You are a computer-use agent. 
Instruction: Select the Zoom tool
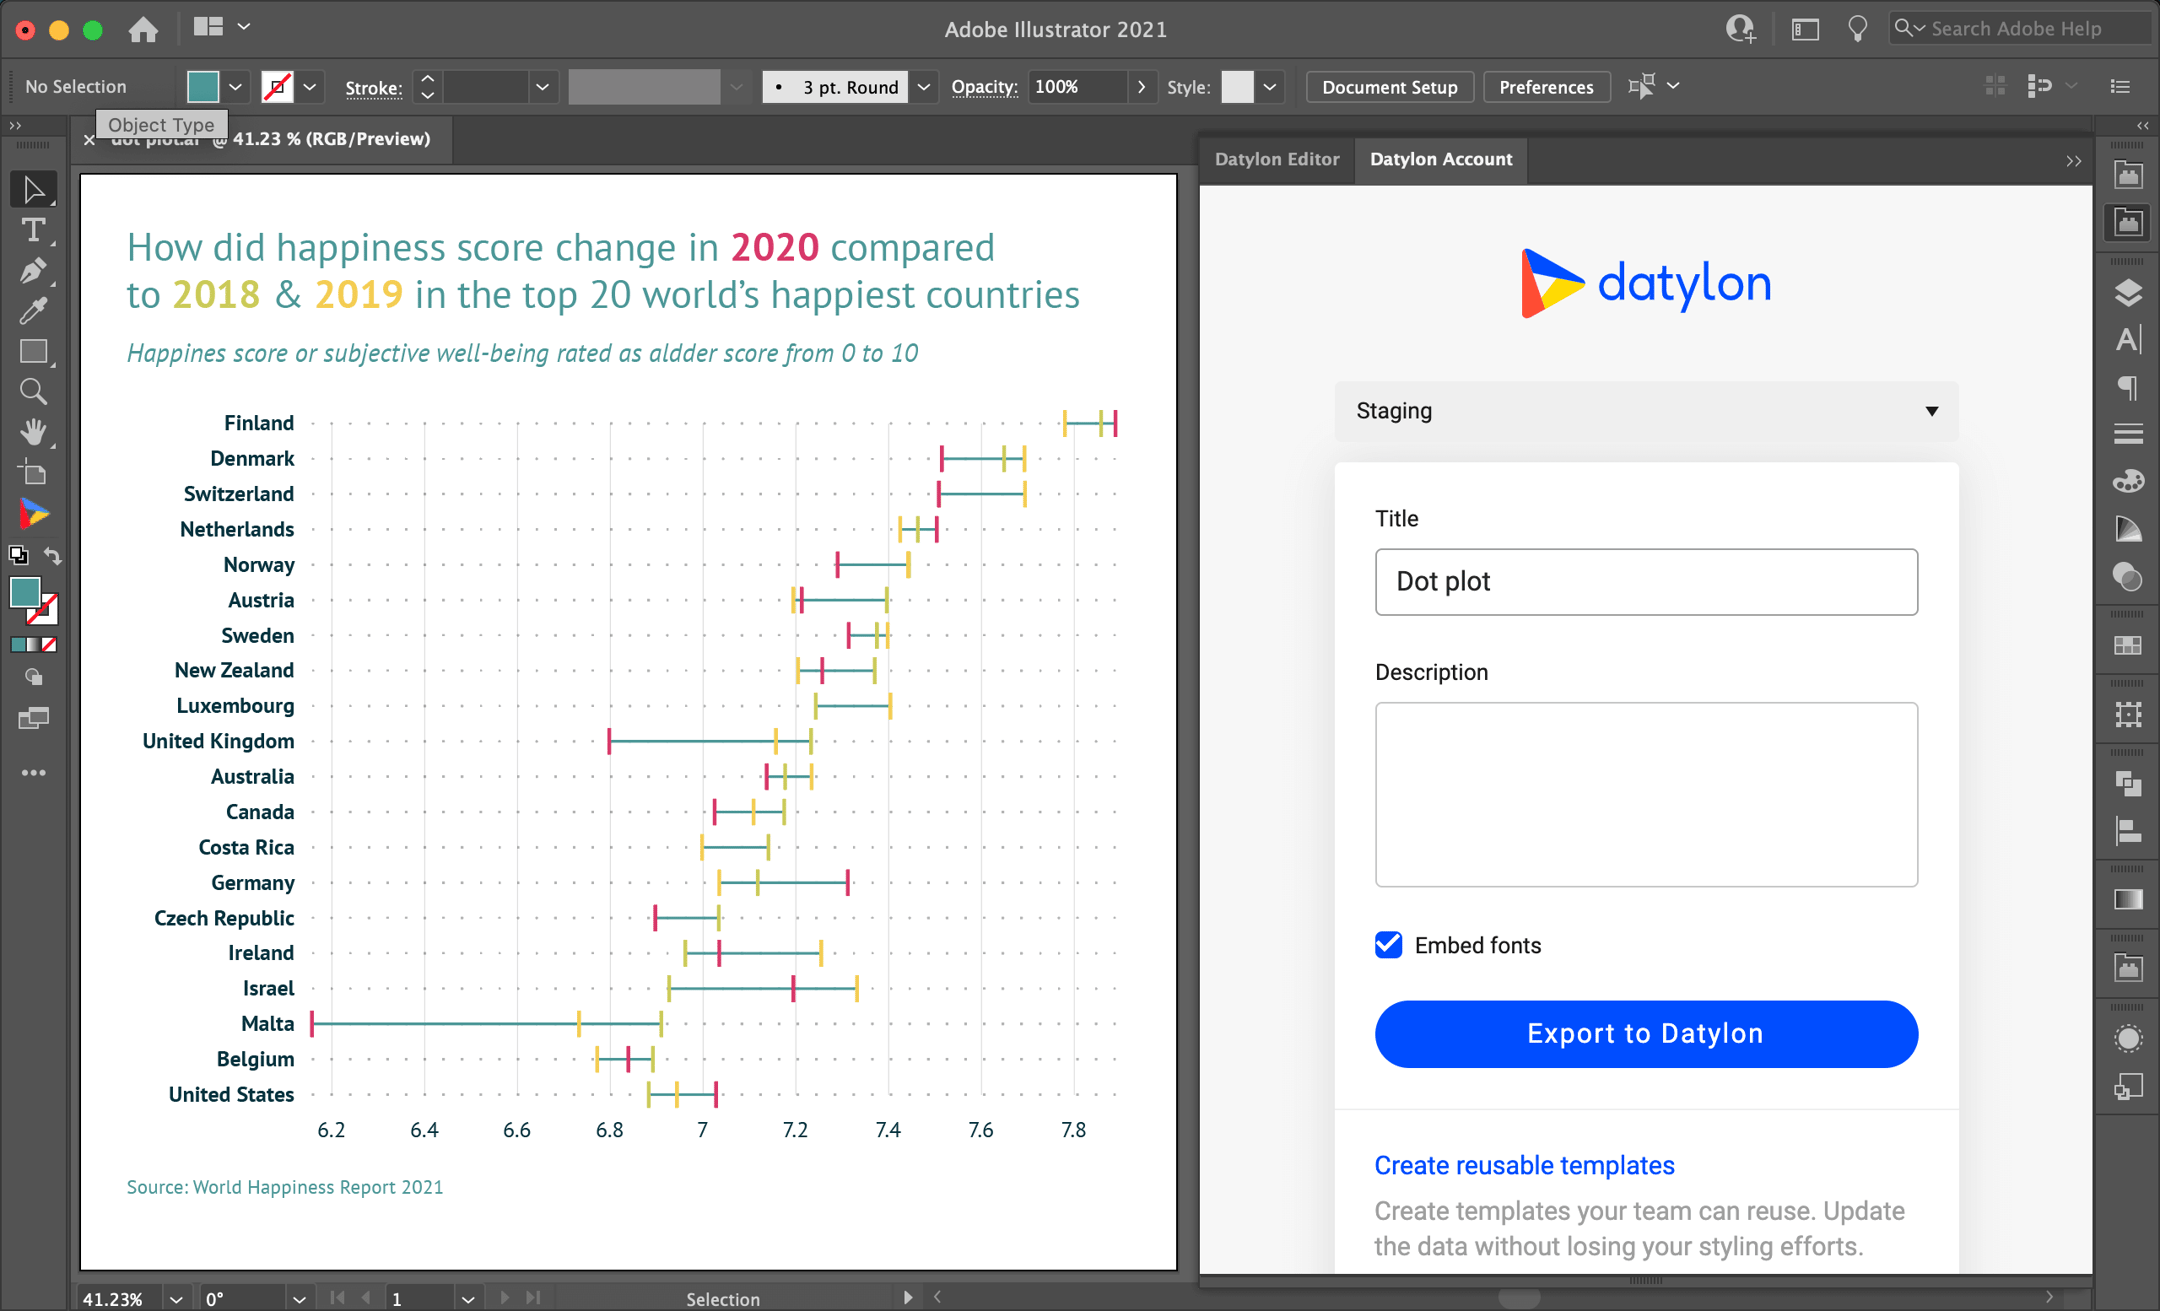34,391
